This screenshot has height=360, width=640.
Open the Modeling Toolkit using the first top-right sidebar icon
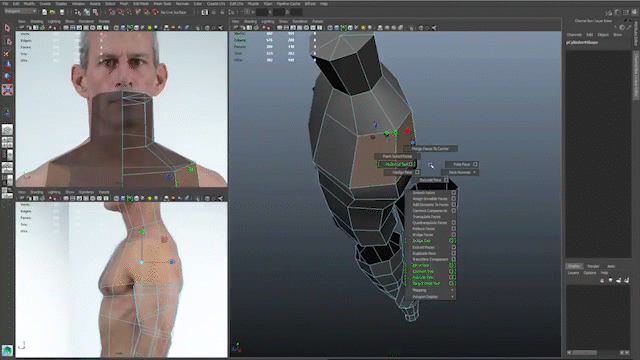609,13
